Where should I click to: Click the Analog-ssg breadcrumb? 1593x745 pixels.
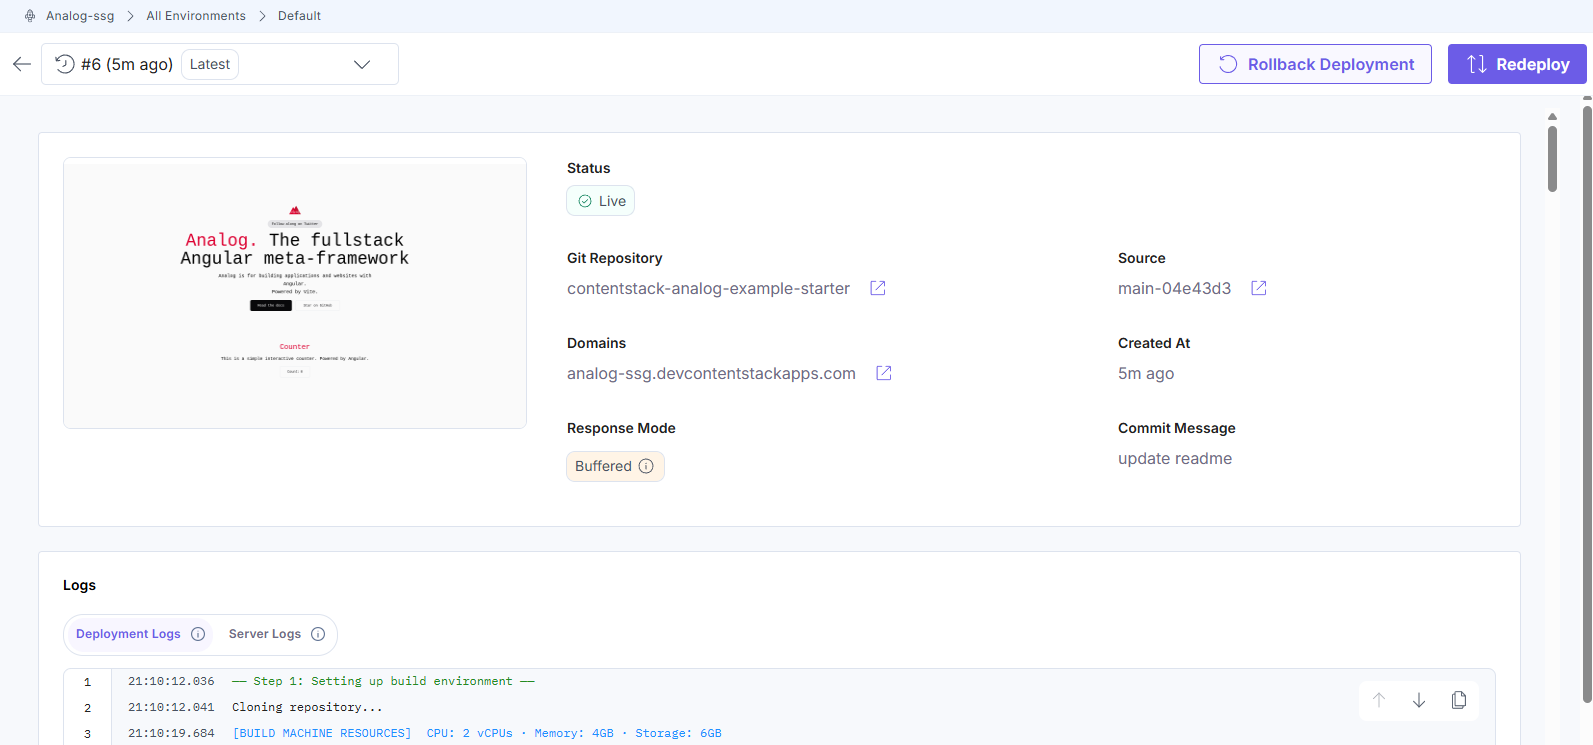coord(80,16)
